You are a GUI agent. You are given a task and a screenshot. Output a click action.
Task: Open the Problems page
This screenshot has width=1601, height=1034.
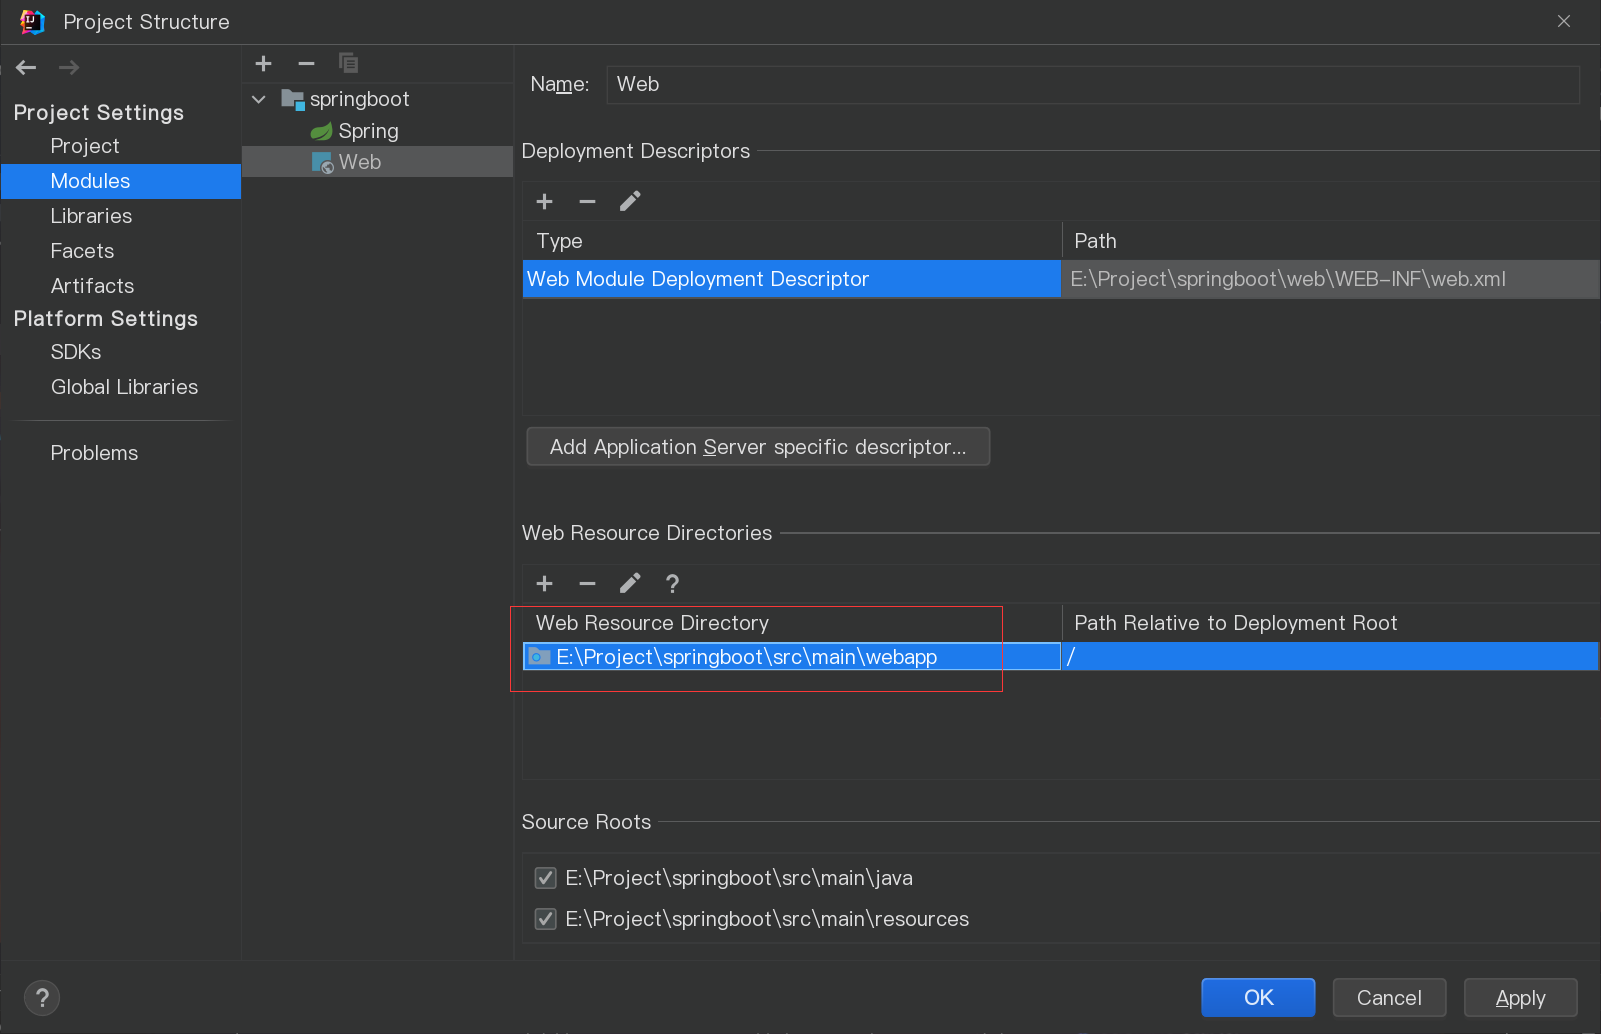tap(94, 453)
